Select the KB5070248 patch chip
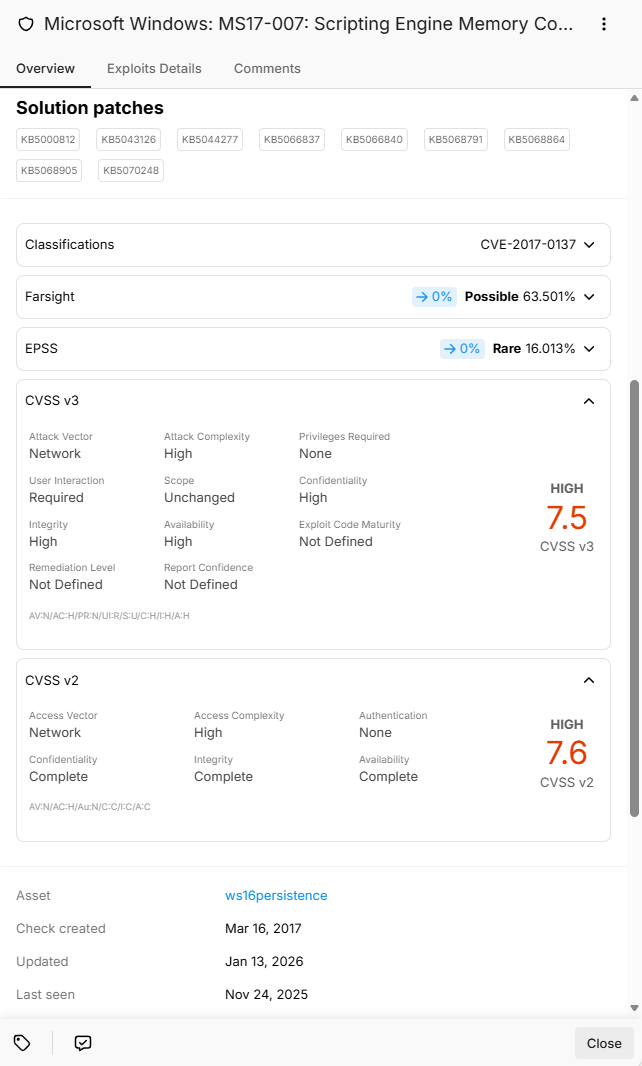Viewport: 642px width, 1066px height. click(x=131, y=171)
